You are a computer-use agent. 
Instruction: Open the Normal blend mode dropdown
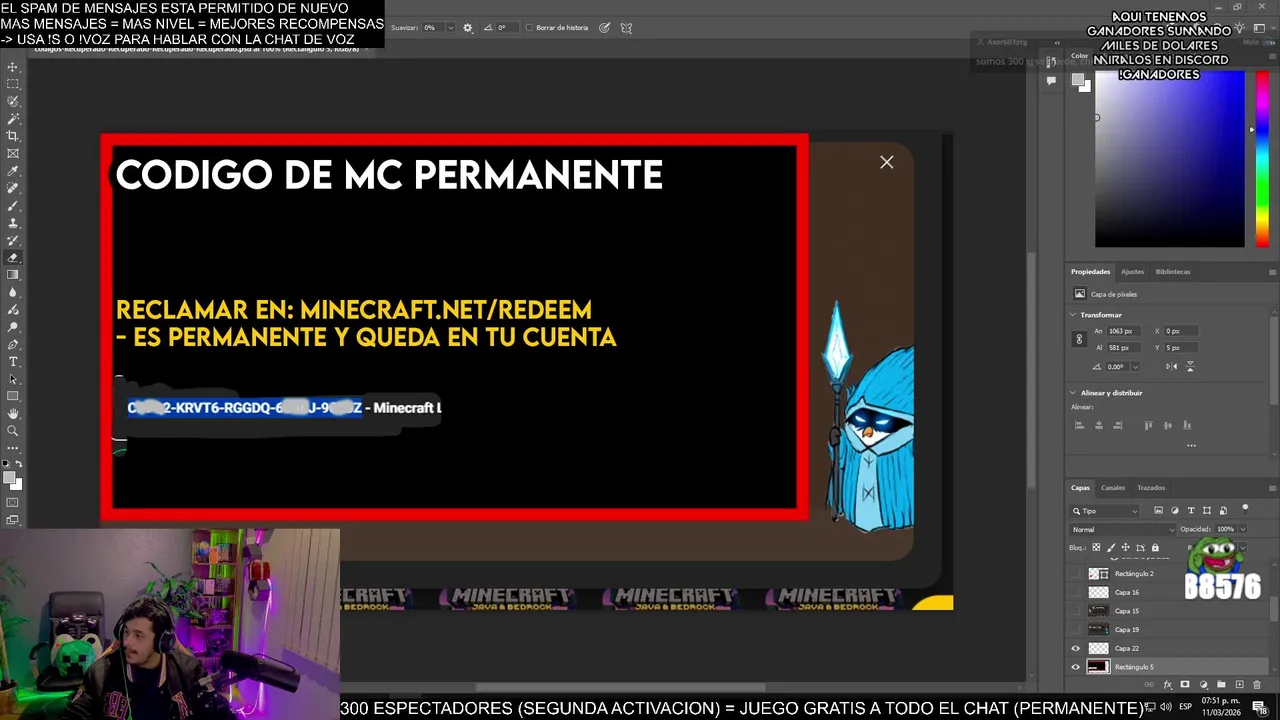point(1123,529)
